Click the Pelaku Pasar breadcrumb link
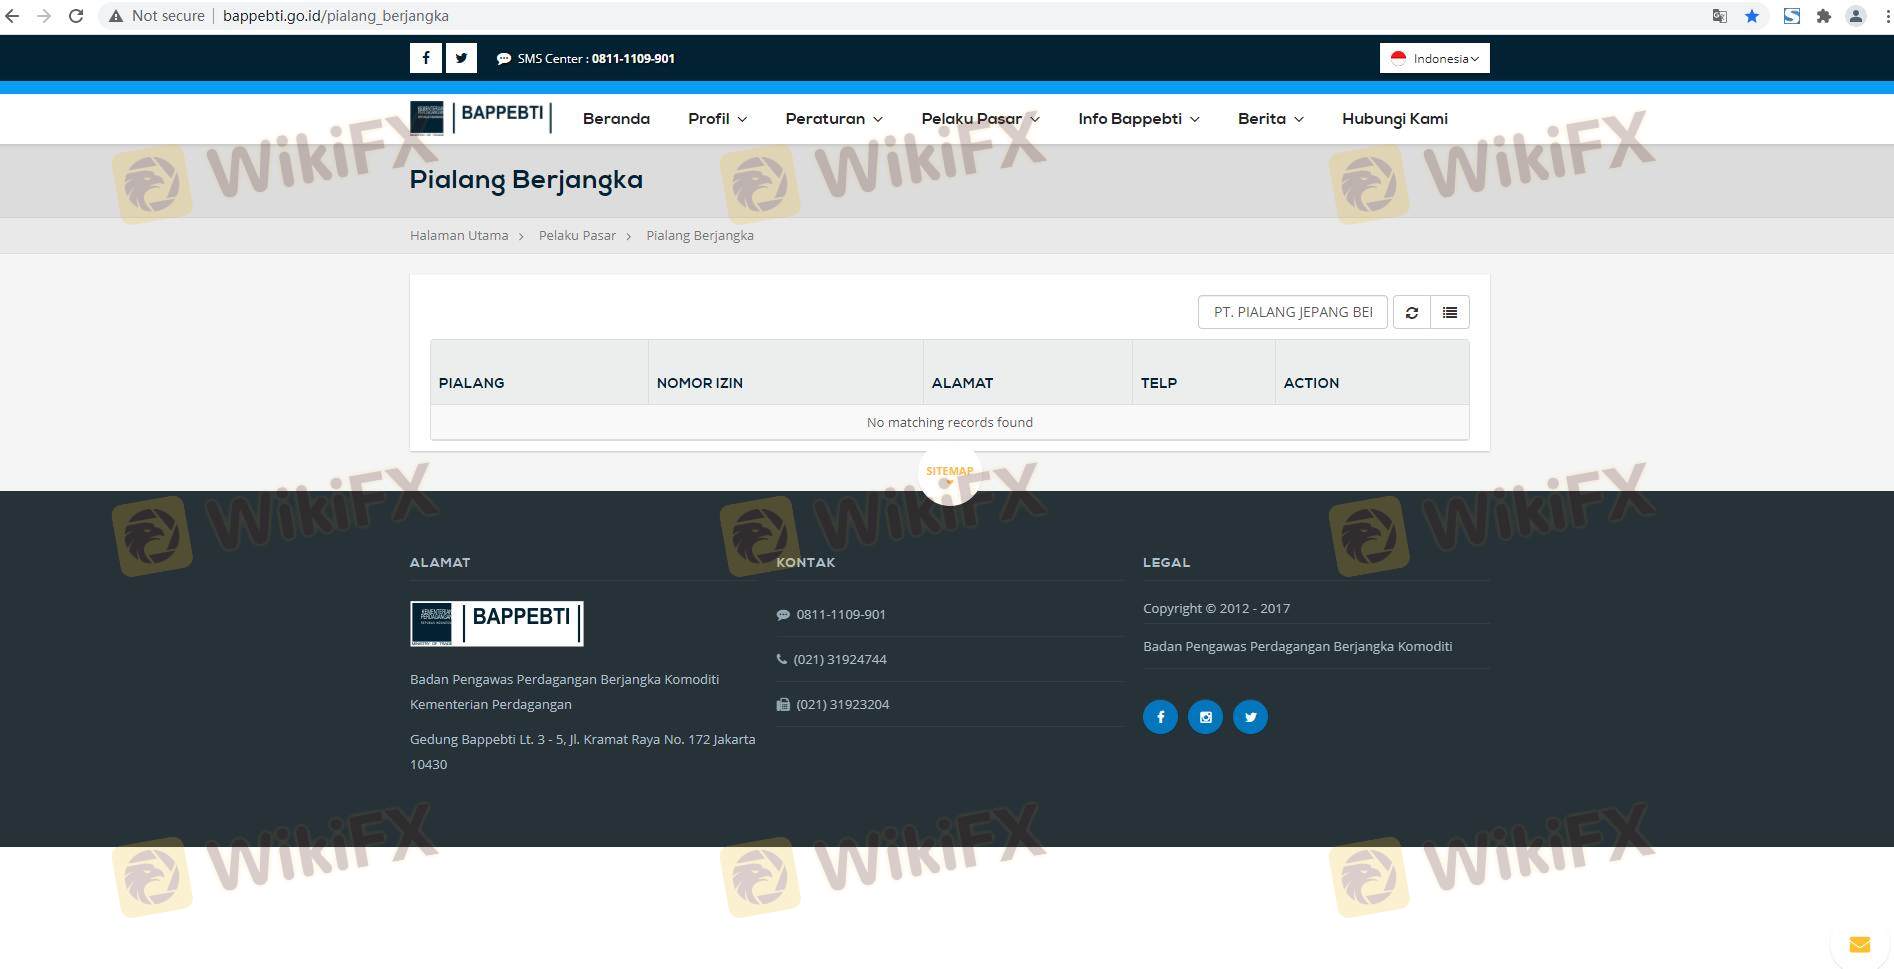This screenshot has width=1894, height=969. [577, 236]
